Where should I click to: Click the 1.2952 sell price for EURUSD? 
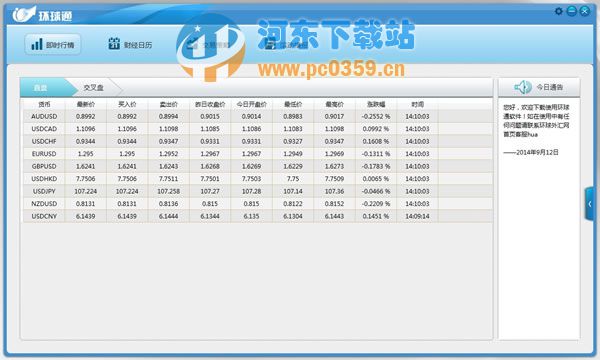coord(168,154)
